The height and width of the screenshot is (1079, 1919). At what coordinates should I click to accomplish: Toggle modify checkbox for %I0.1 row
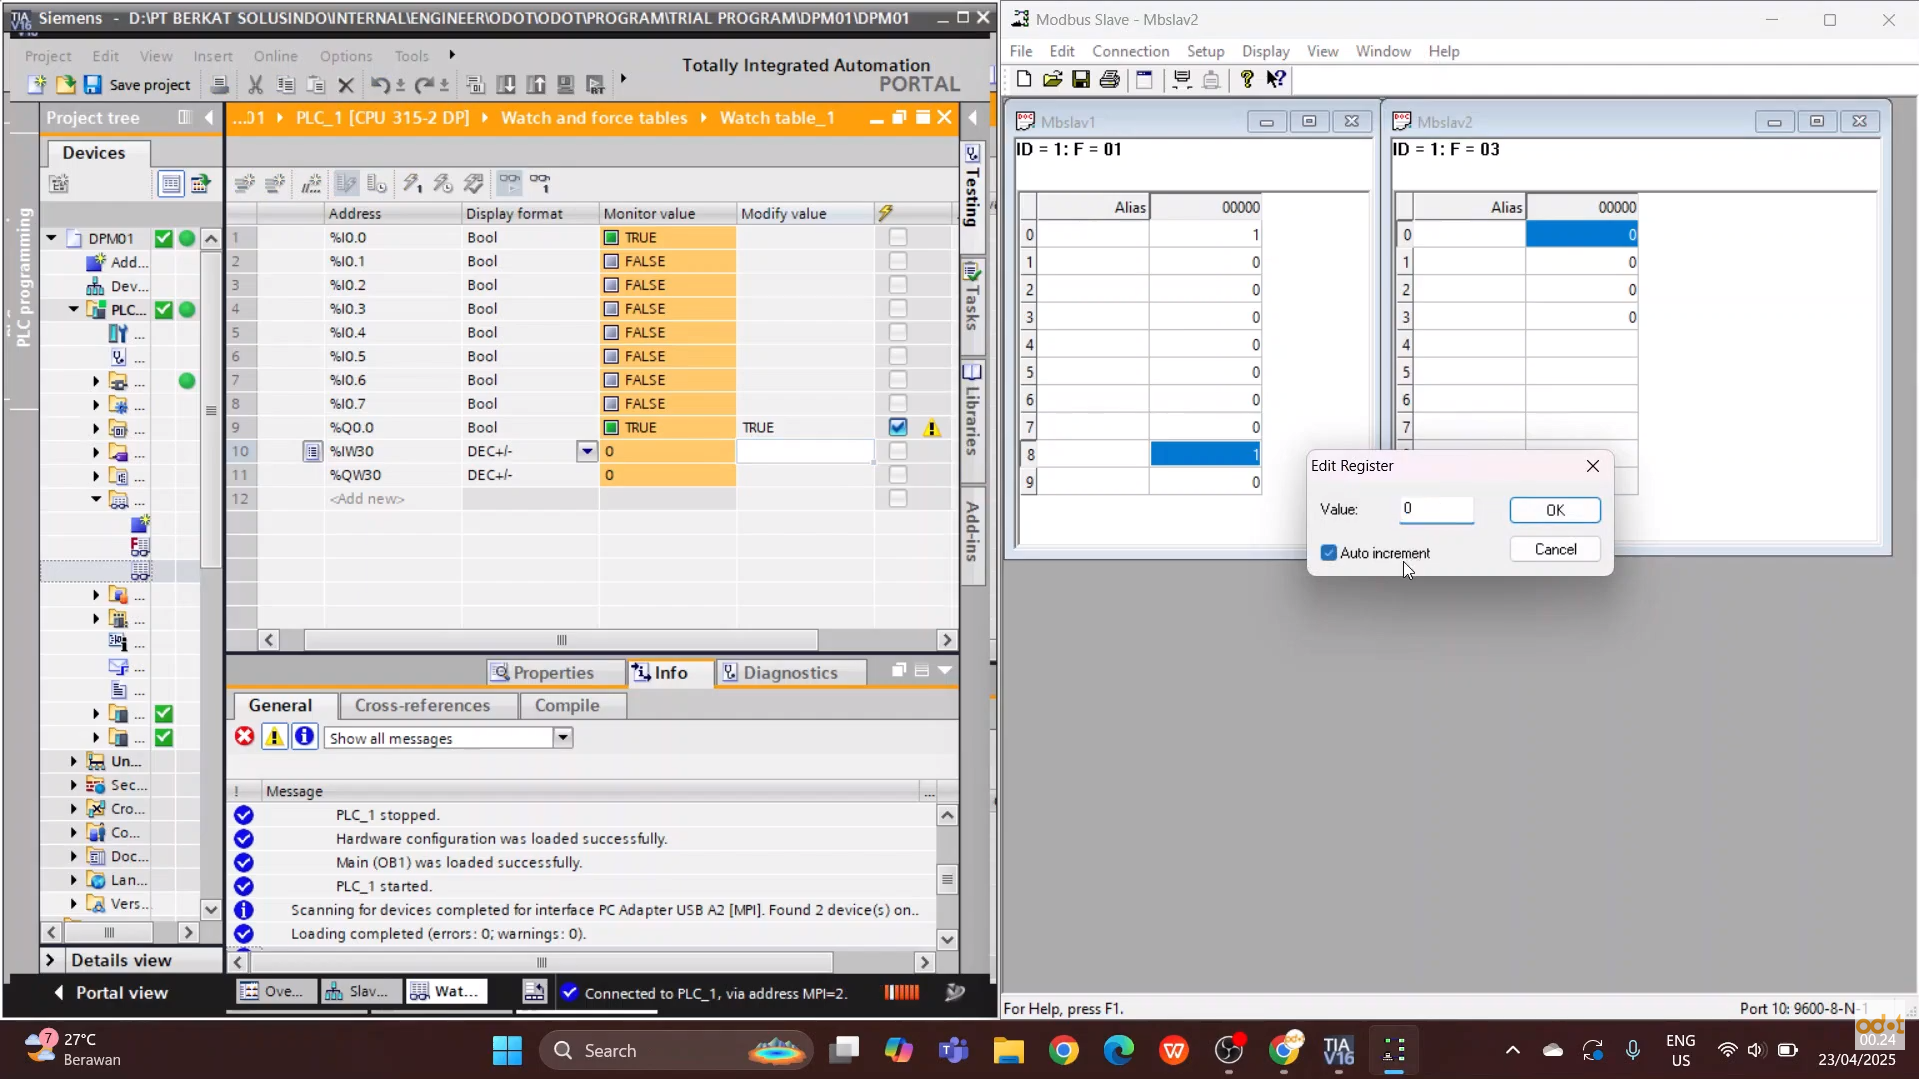click(898, 261)
